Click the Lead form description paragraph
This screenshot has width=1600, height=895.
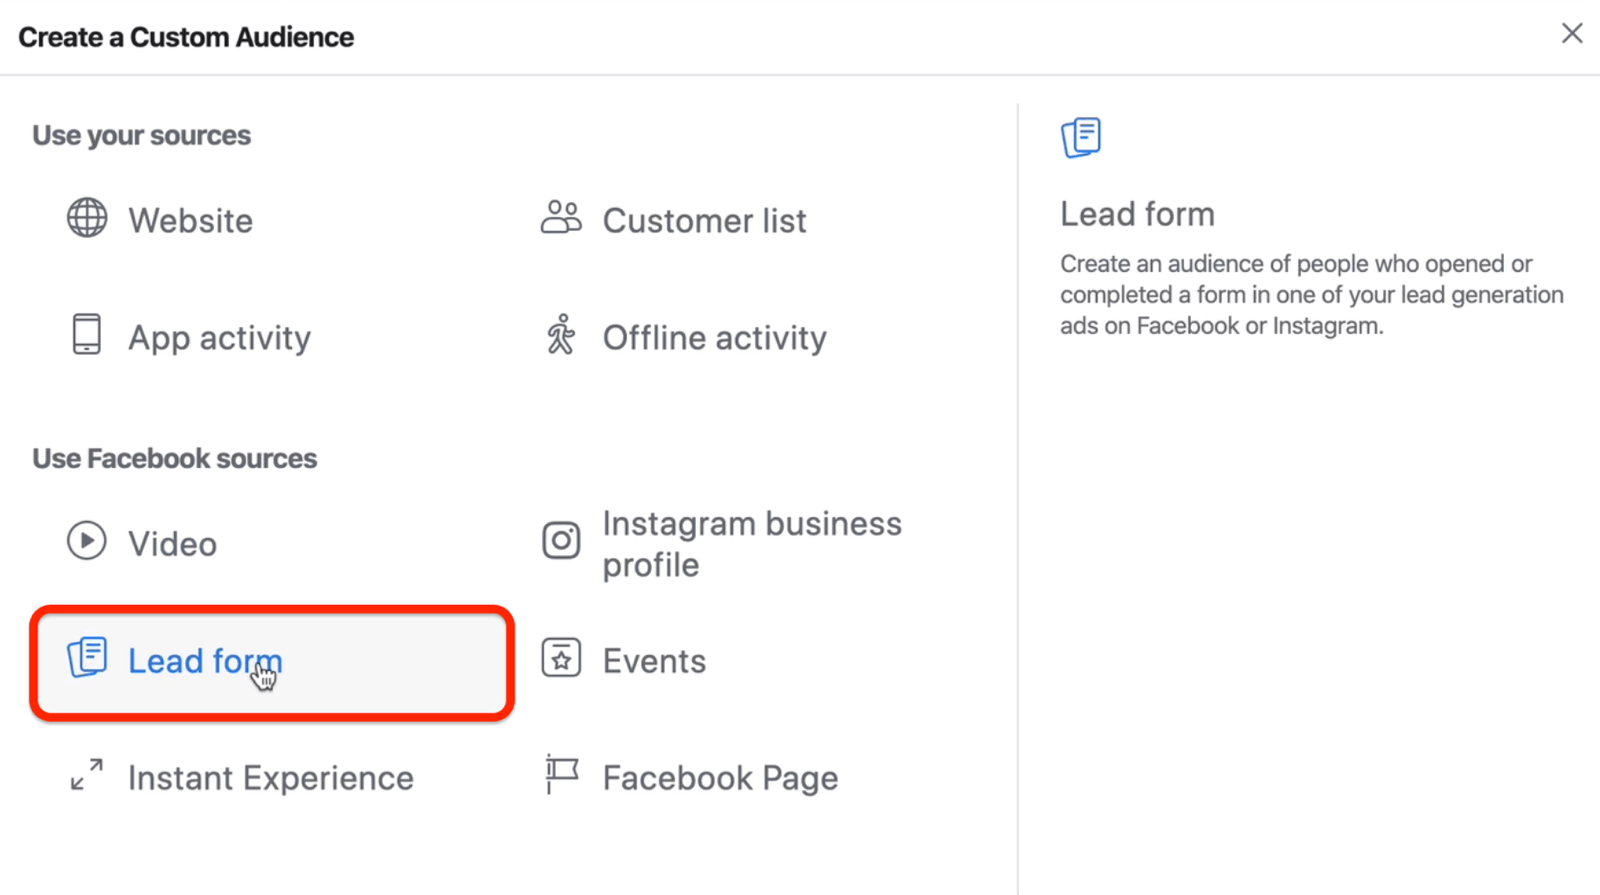pos(1311,295)
